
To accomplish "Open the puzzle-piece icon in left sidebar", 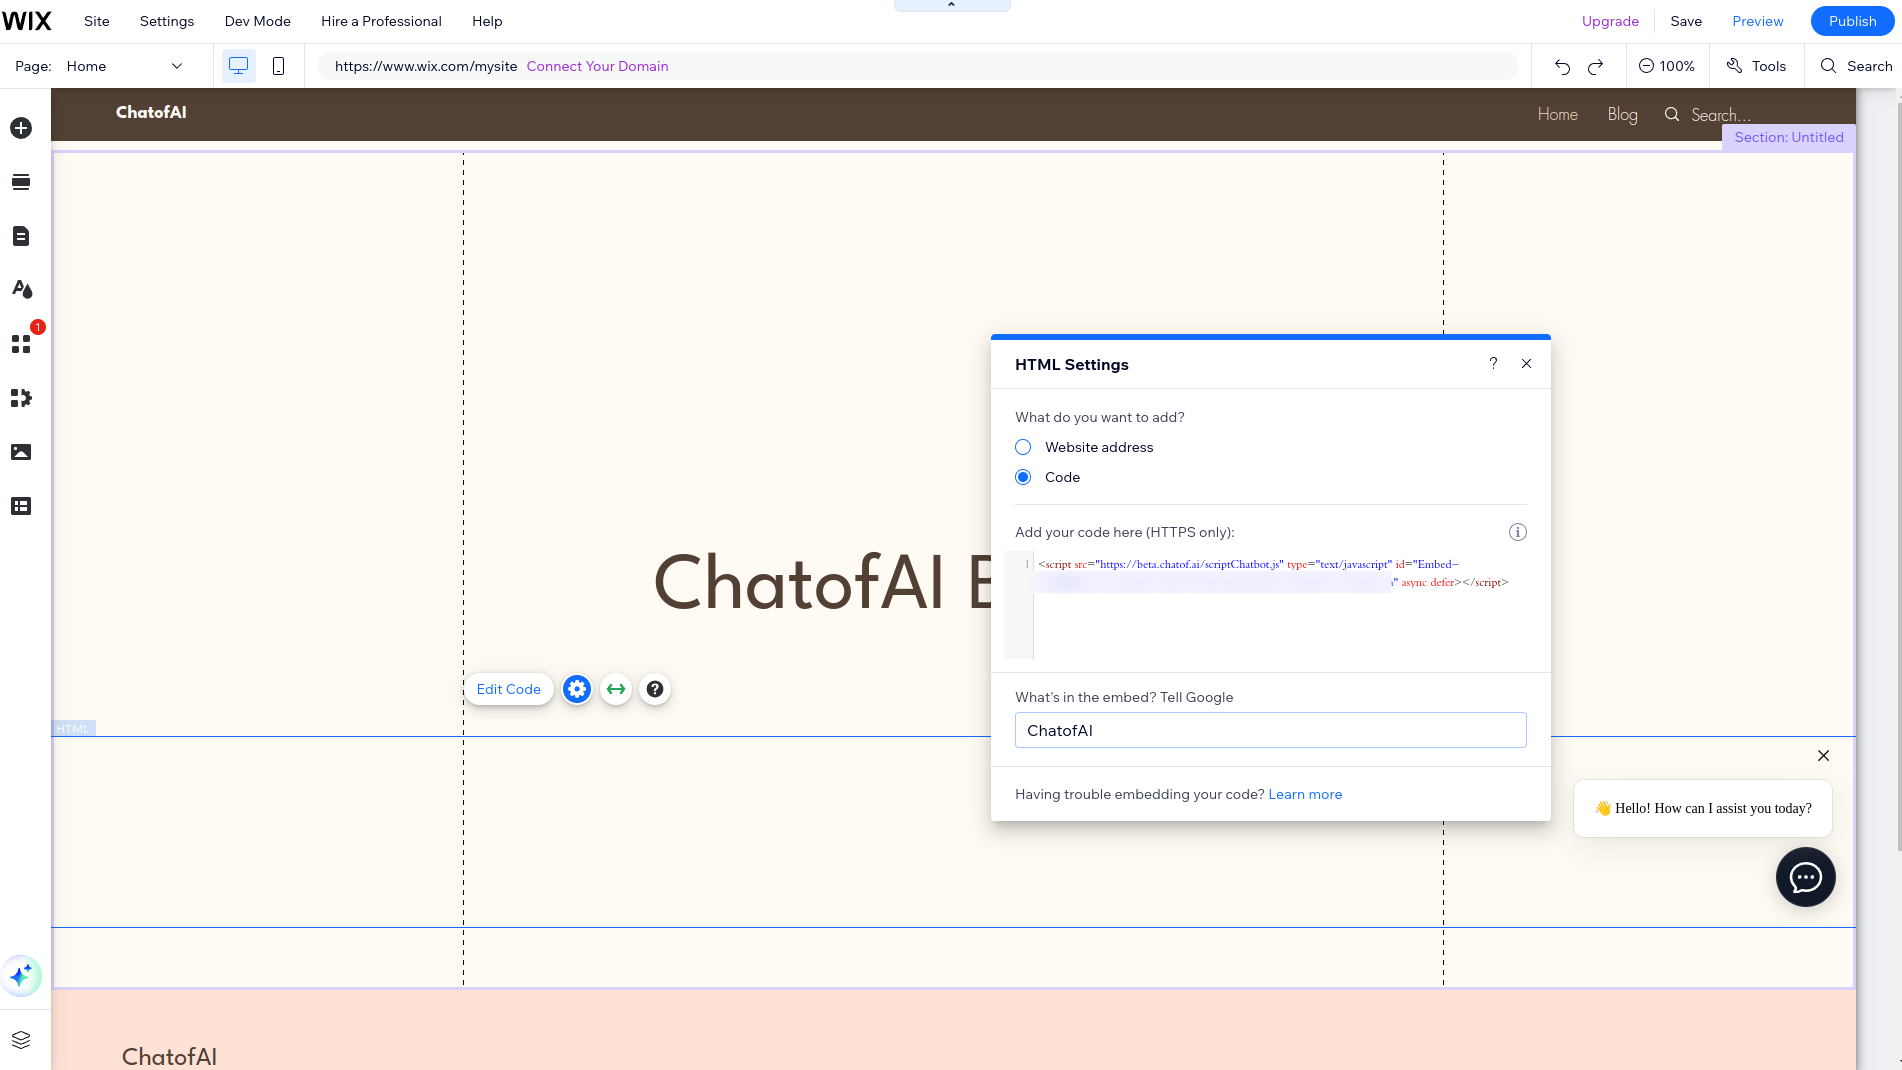I will (x=21, y=398).
